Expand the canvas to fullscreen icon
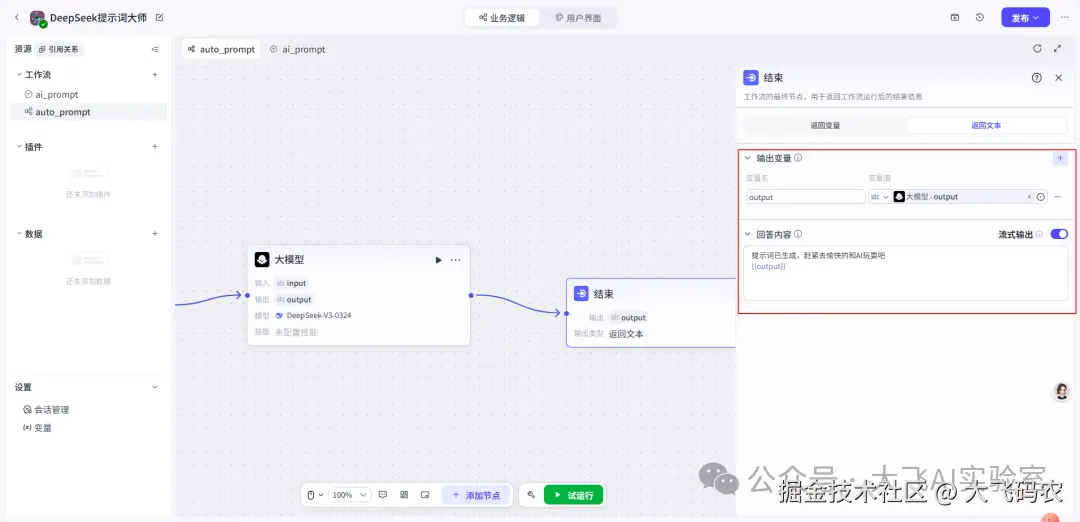This screenshot has width=1080, height=522. [1057, 48]
